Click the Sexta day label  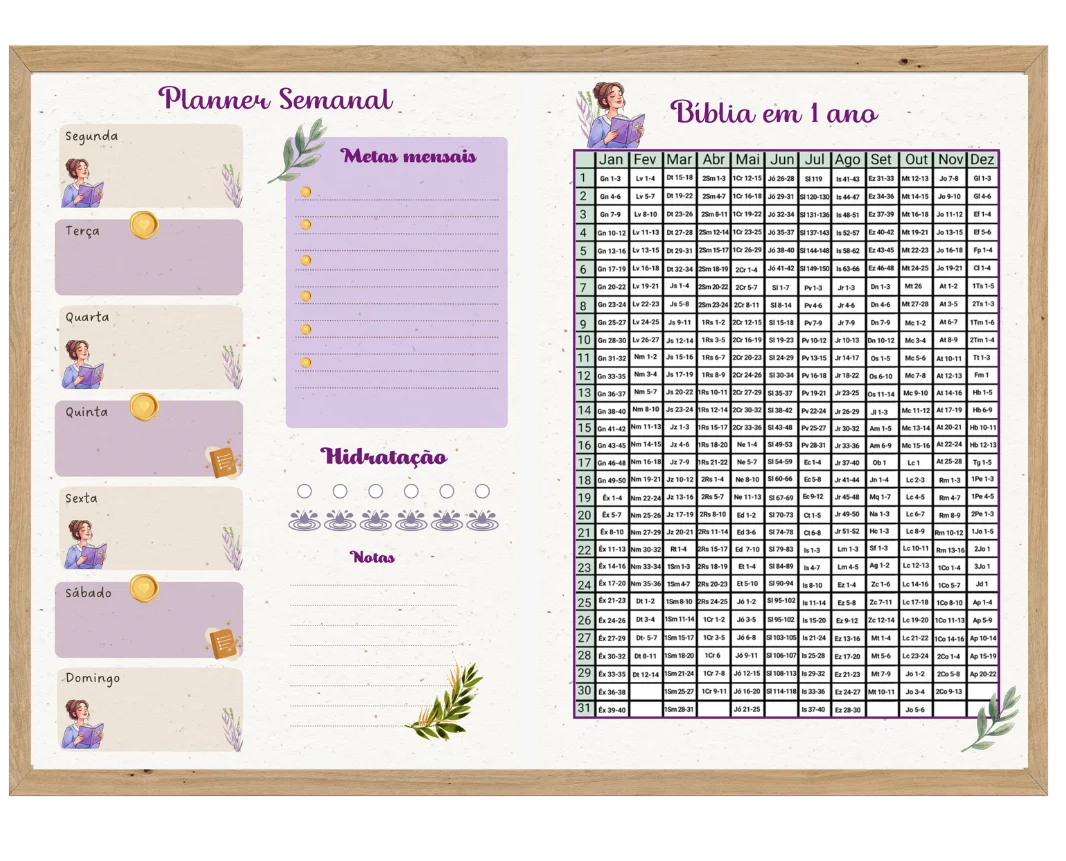pyautogui.click(x=82, y=498)
